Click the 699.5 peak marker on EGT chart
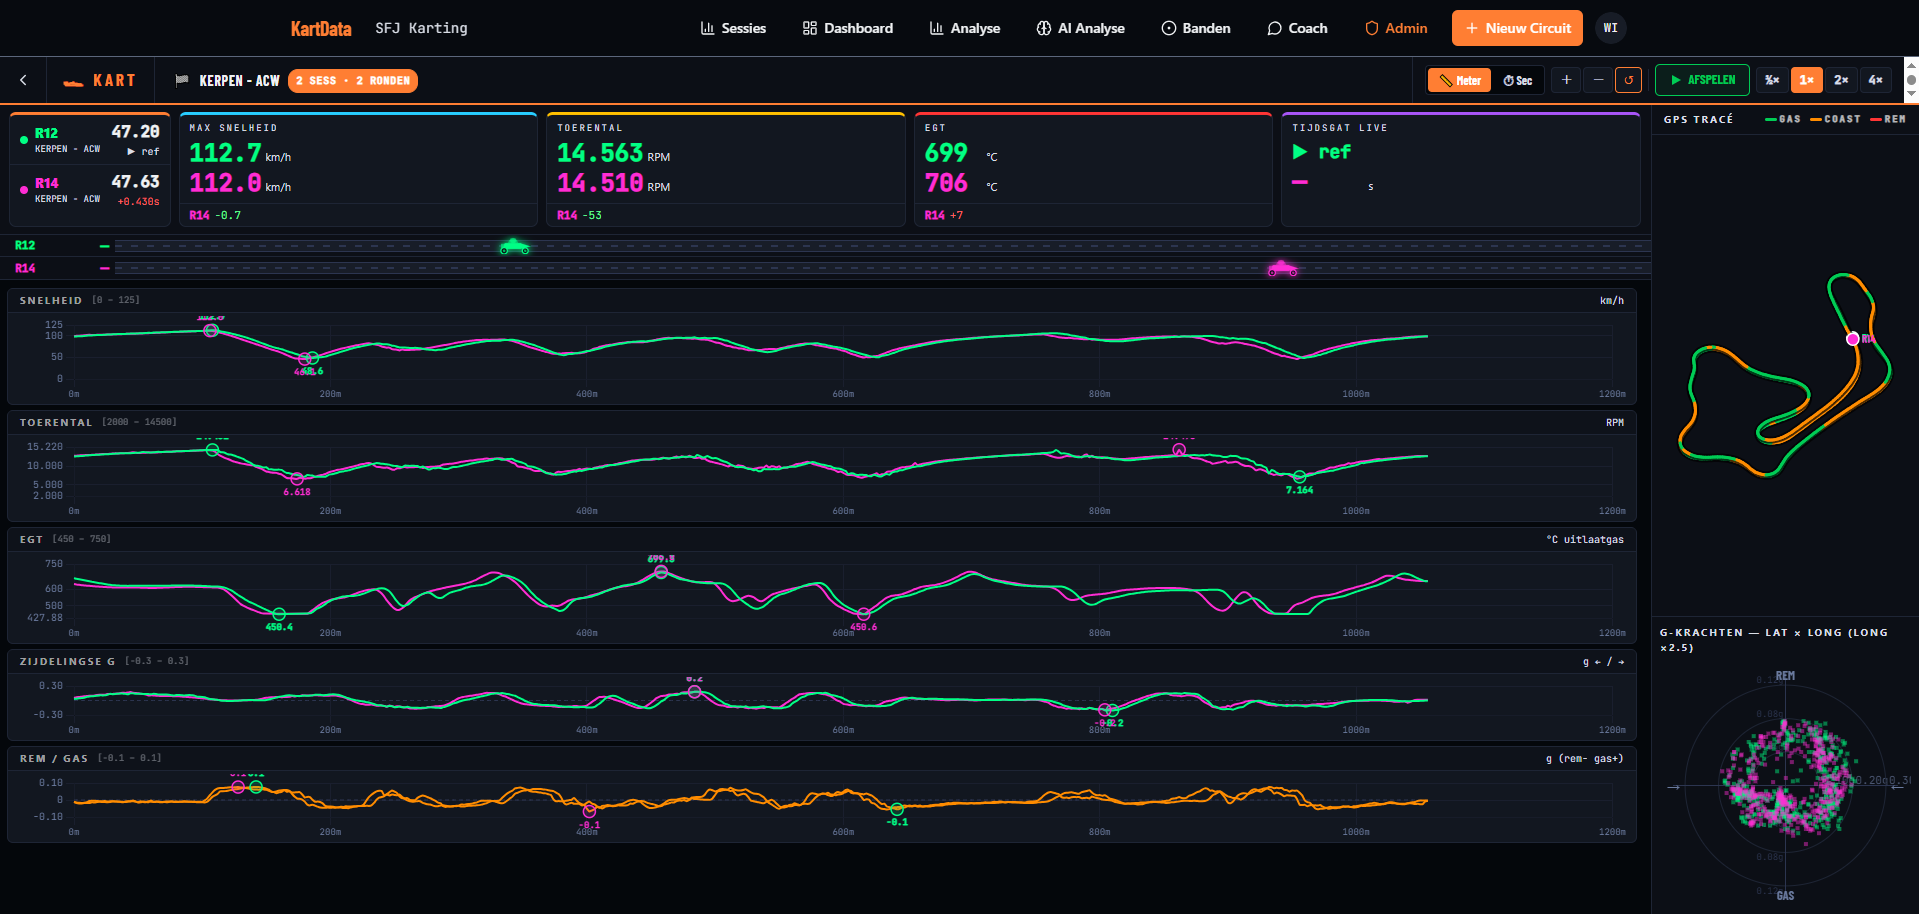1919x914 pixels. click(661, 572)
